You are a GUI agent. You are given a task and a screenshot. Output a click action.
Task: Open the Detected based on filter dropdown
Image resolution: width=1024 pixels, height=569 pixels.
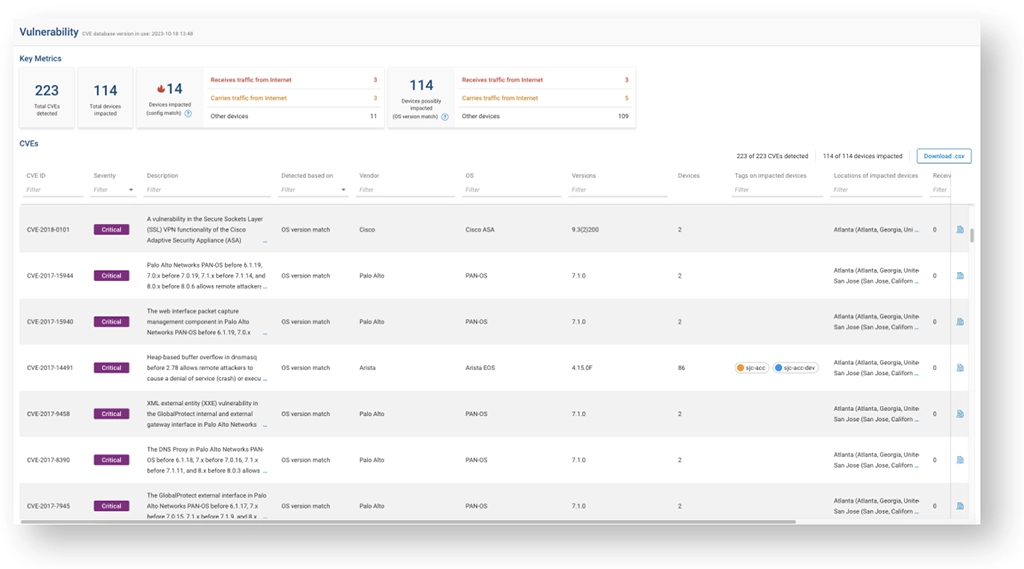344,190
